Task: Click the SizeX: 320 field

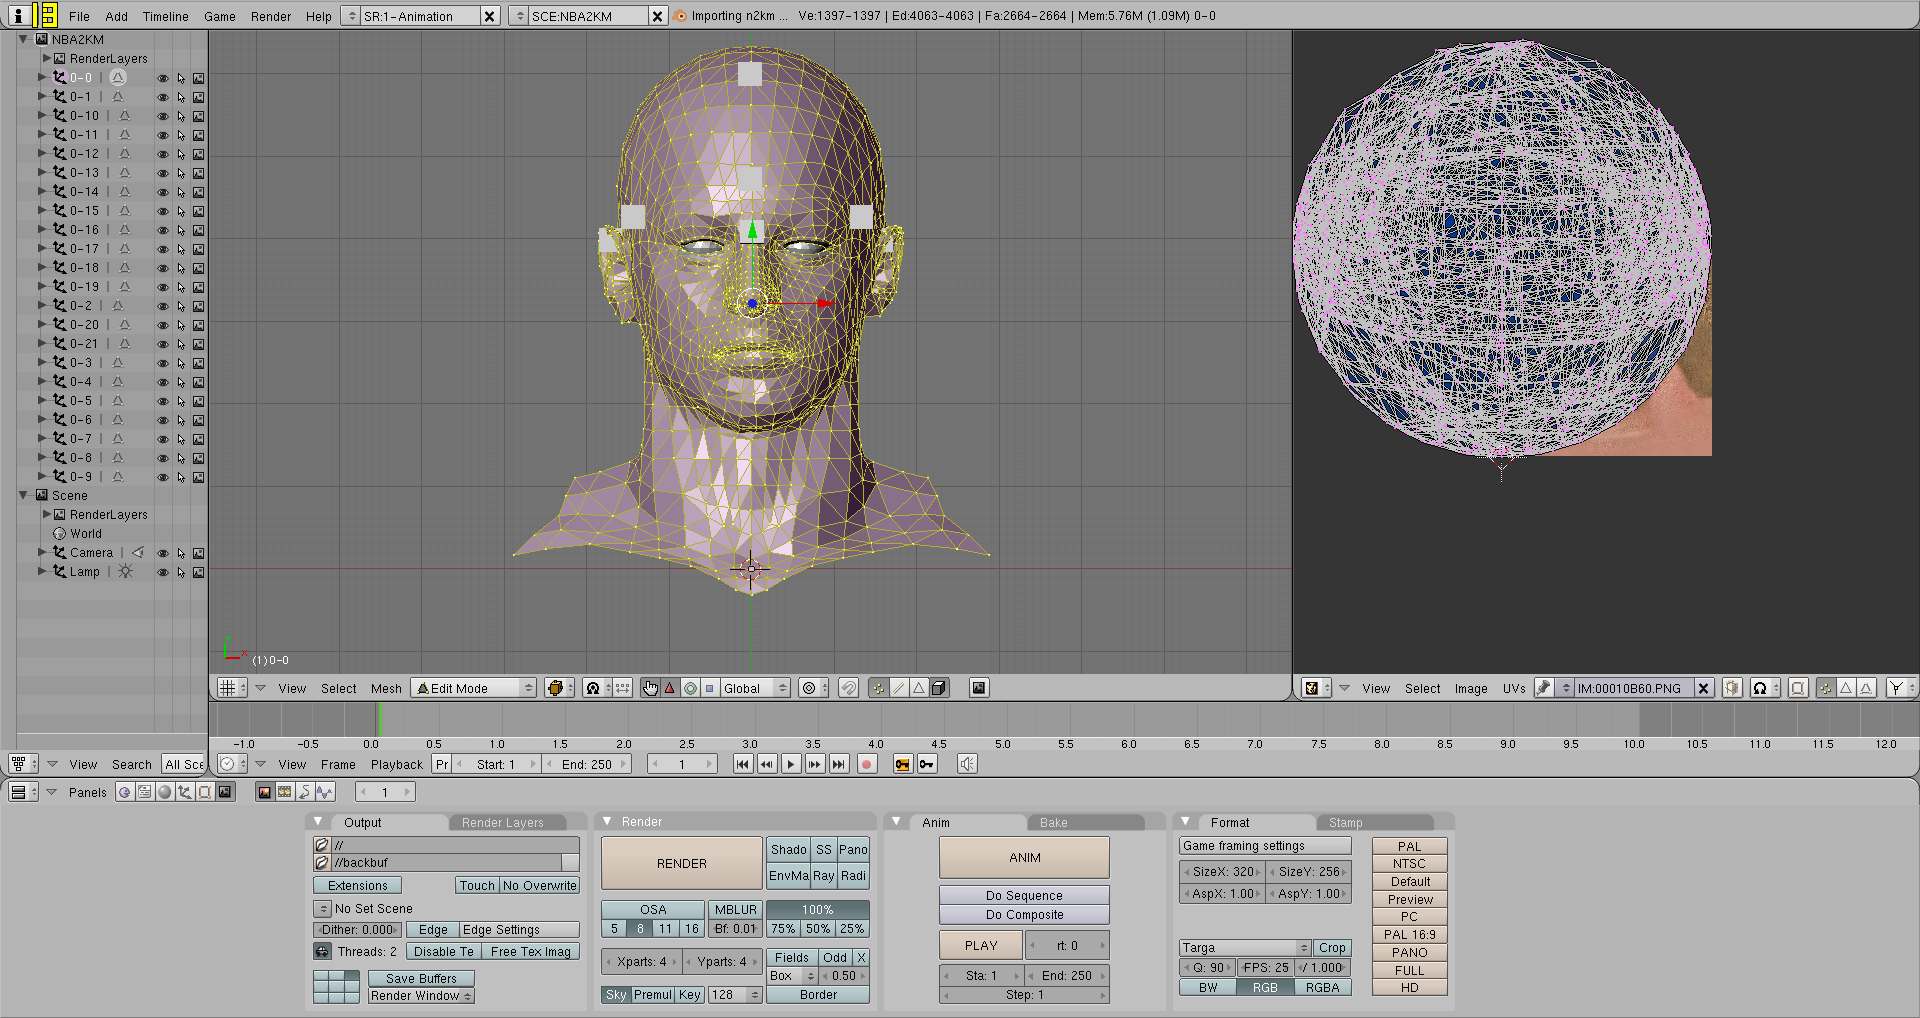Action: 1222,871
